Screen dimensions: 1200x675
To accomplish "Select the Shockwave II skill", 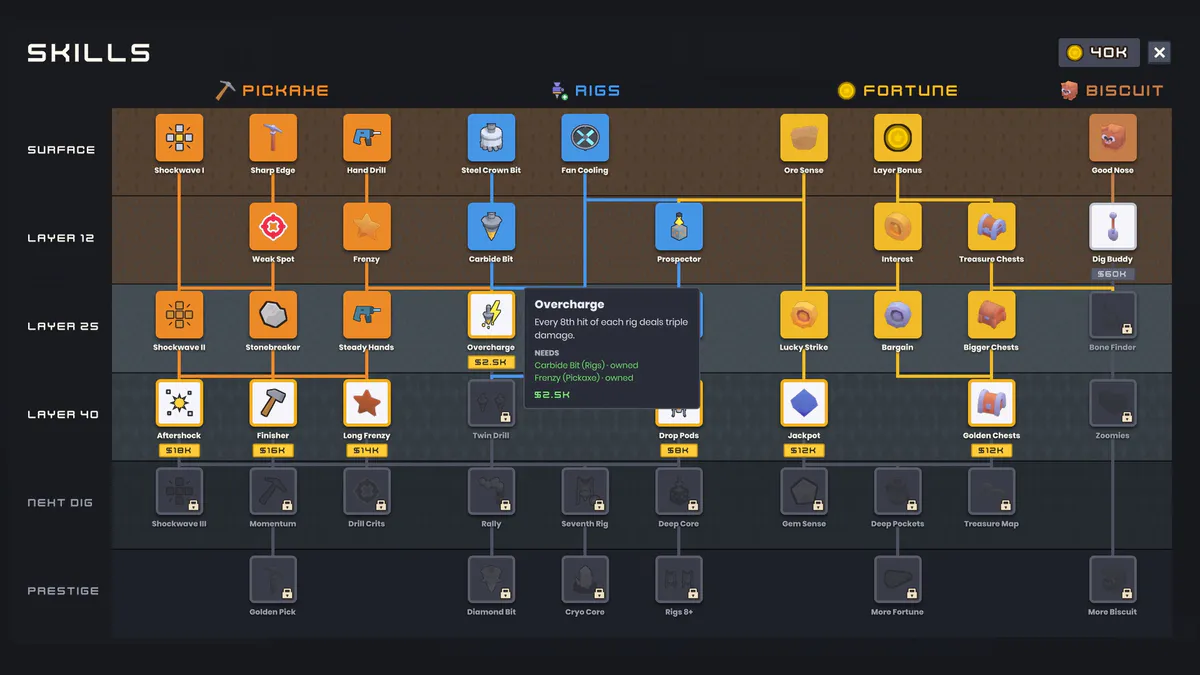I will pyautogui.click(x=179, y=315).
